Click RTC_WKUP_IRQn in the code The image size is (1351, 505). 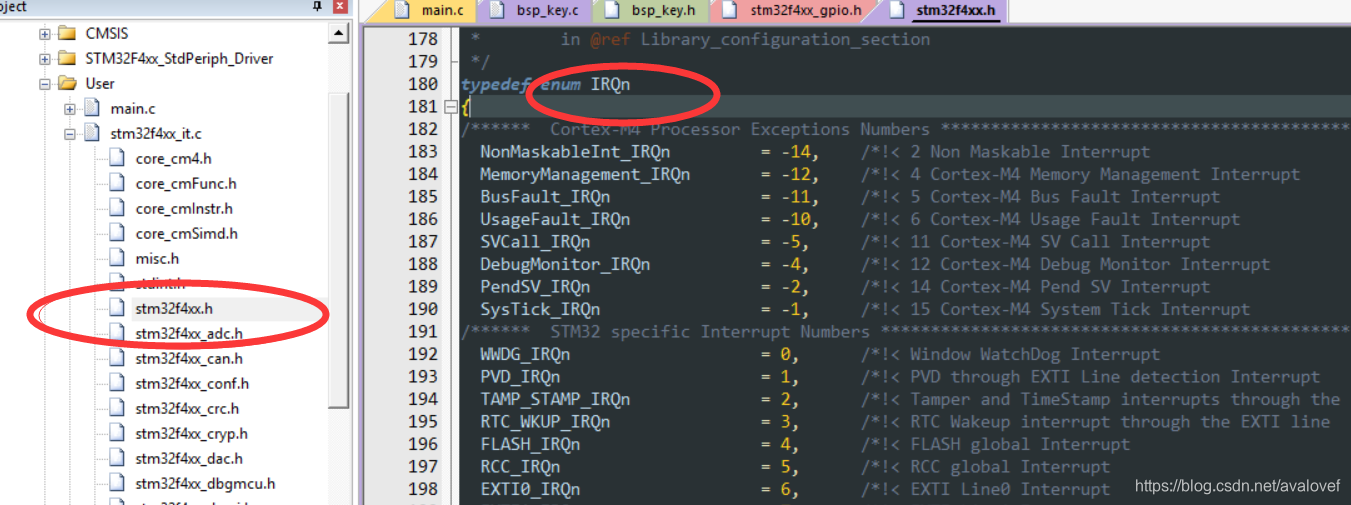pos(545,422)
